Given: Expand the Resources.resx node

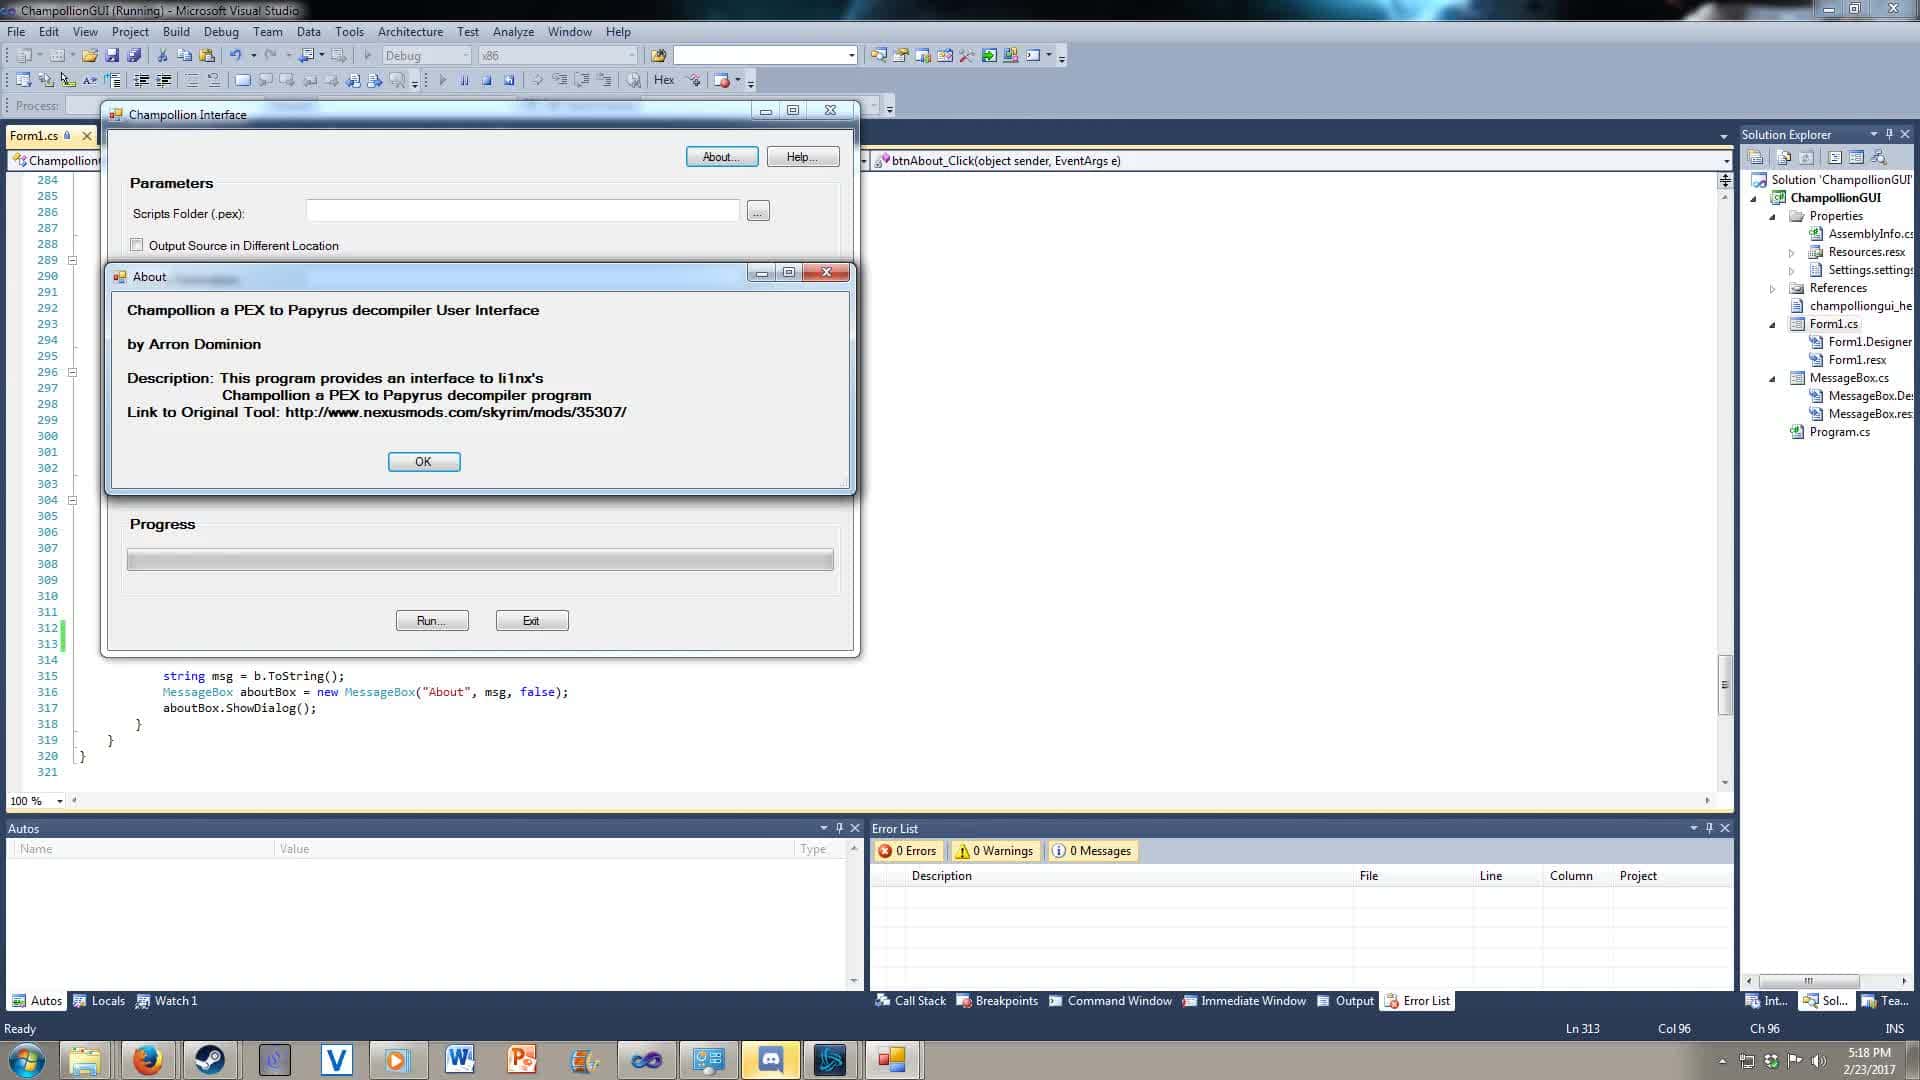Looking at the screenshot, I should [x=1792, y=252].
